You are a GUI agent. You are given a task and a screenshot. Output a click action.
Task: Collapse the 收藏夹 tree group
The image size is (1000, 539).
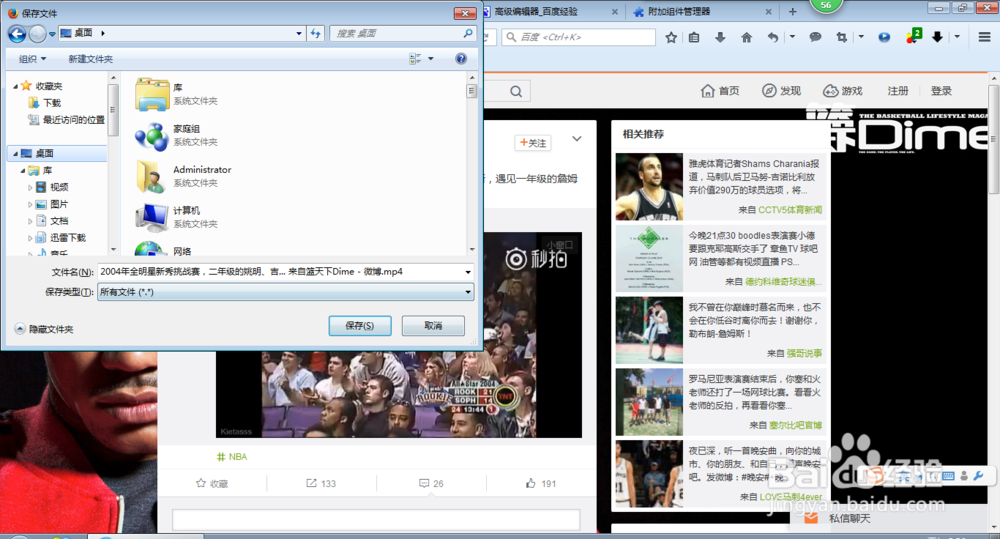click(x=15, y=86)
